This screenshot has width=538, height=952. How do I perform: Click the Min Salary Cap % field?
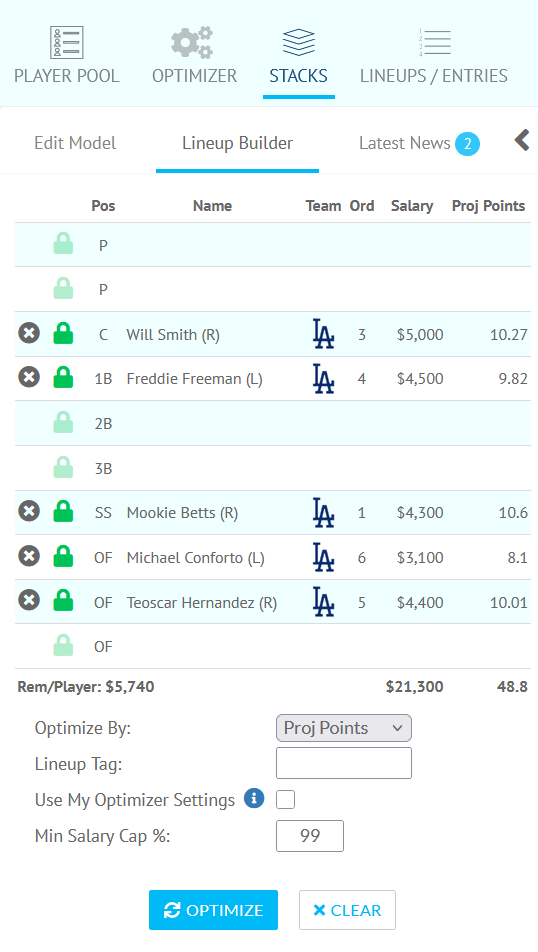(310, 836)
